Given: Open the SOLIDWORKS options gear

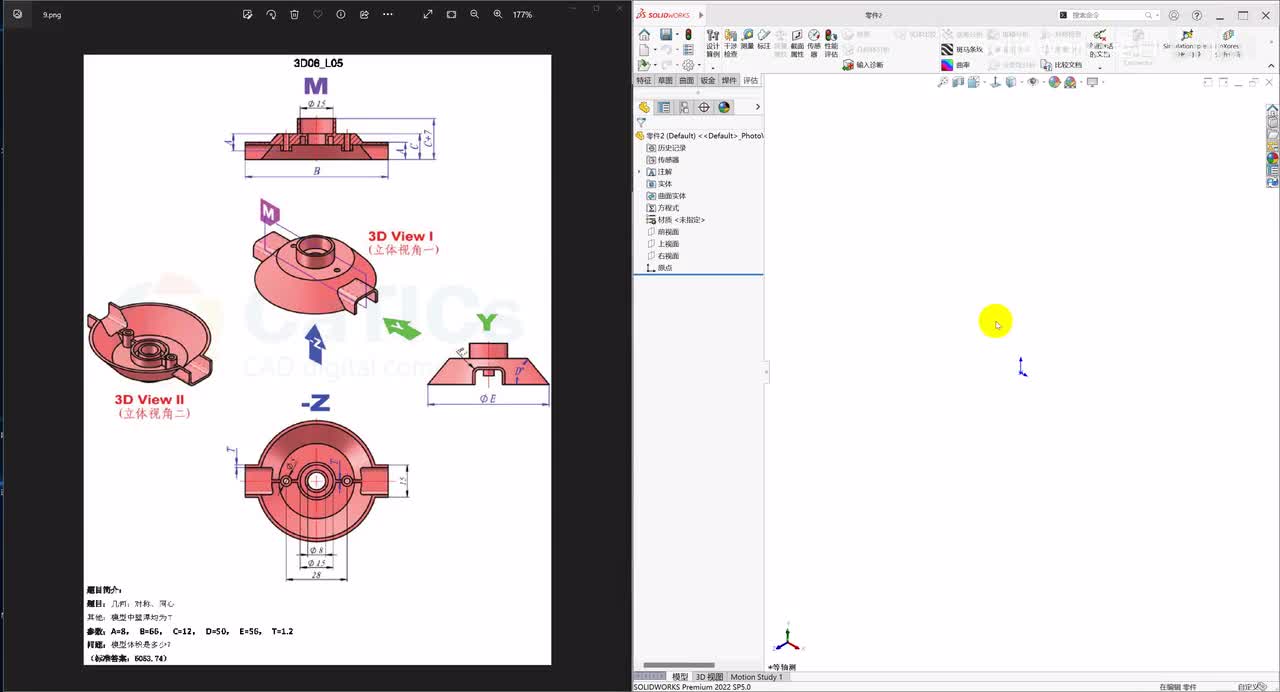Looking at the screenshot, I should coord(687,65).
